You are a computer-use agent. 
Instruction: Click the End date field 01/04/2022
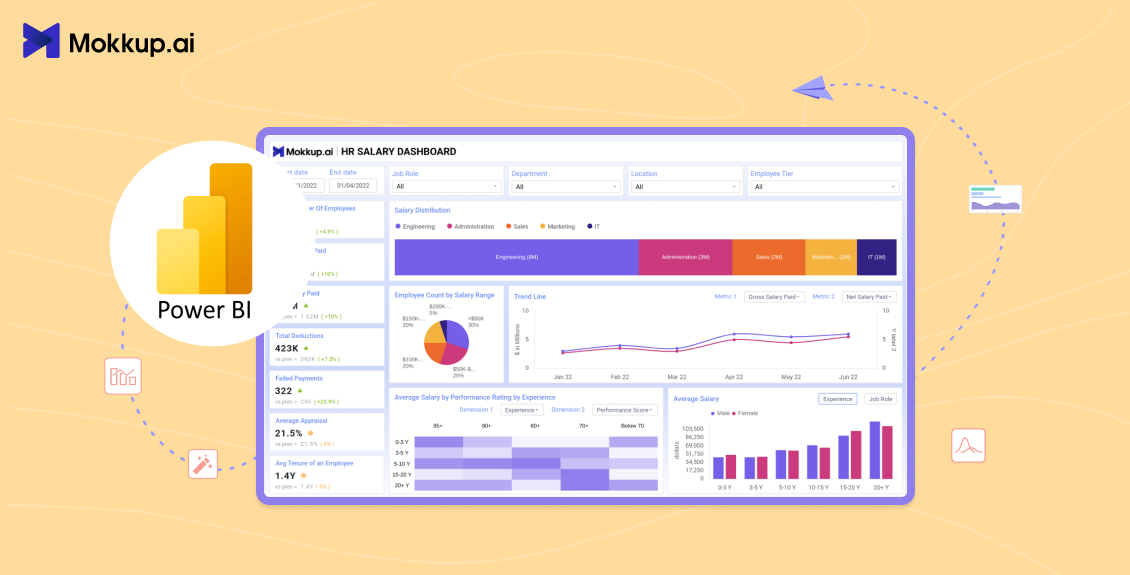pos(353,185)
